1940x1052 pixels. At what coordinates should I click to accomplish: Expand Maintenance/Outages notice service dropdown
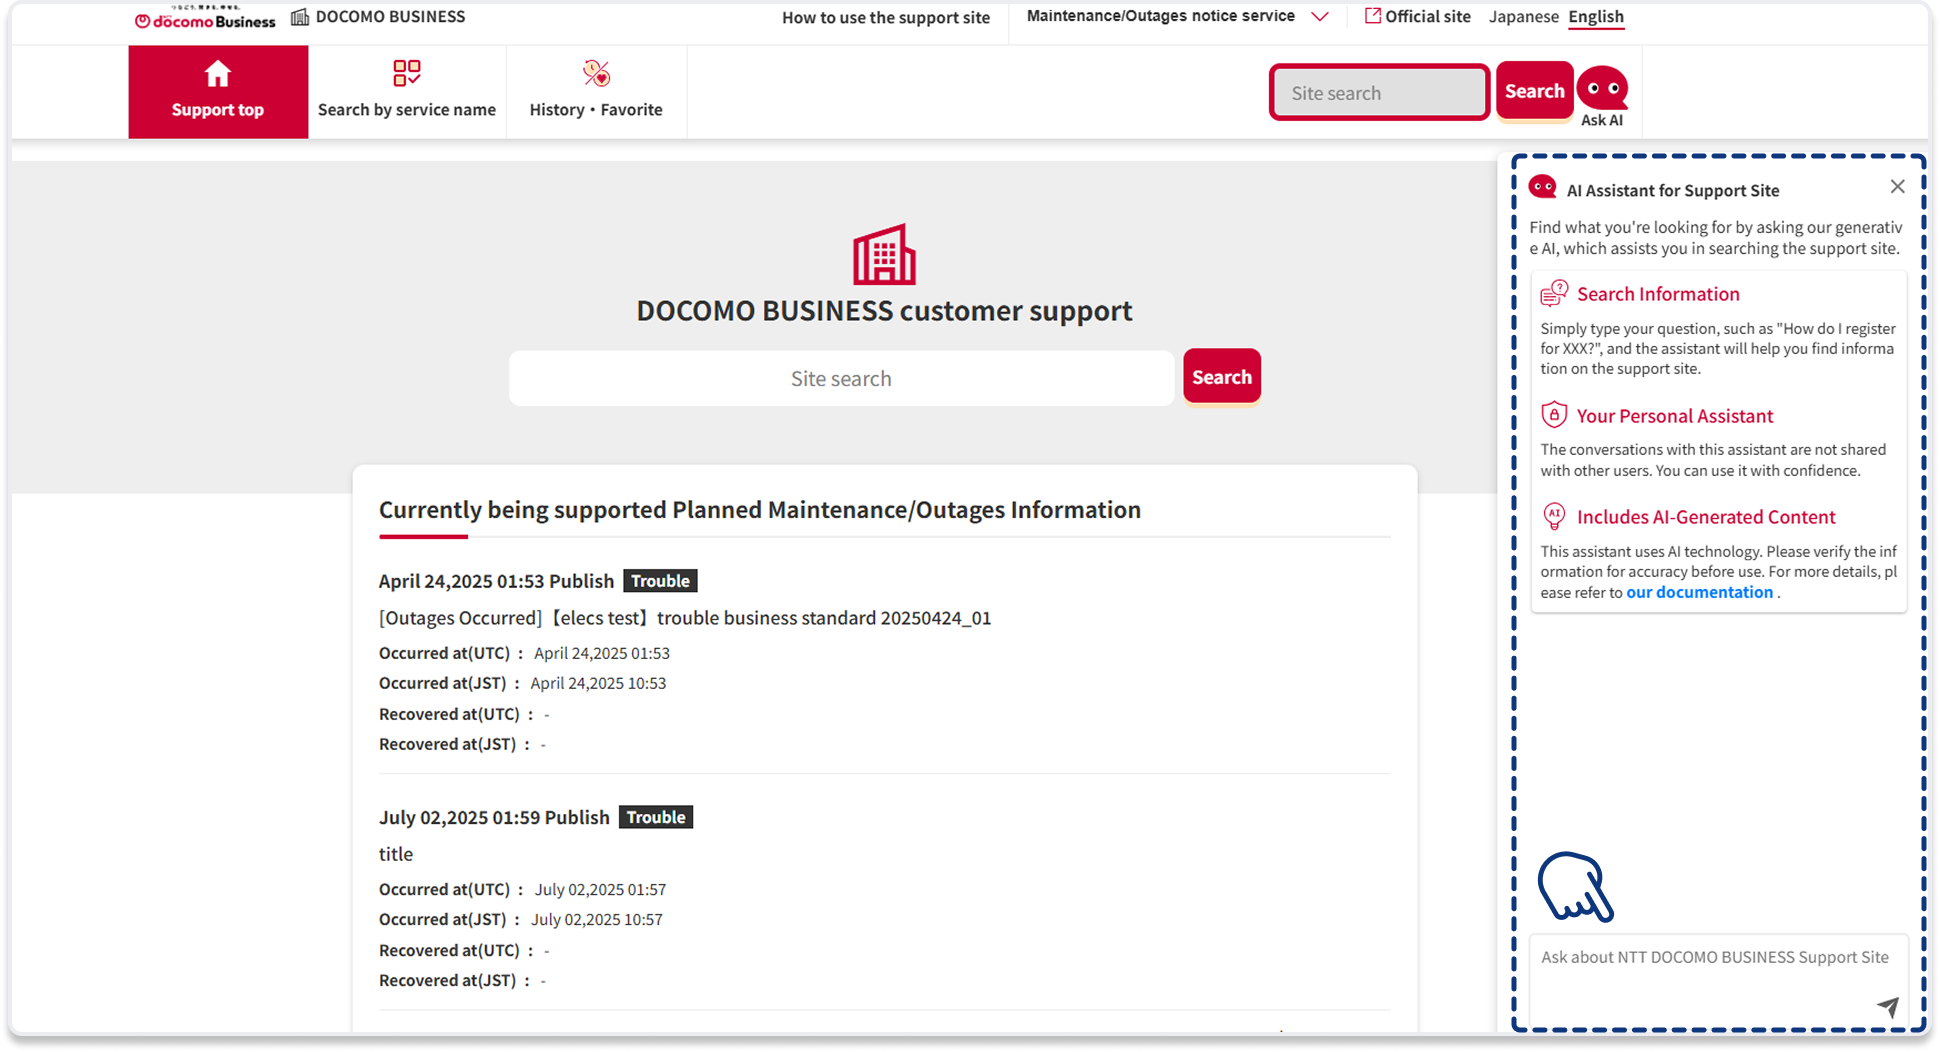tap(1320, 17)
